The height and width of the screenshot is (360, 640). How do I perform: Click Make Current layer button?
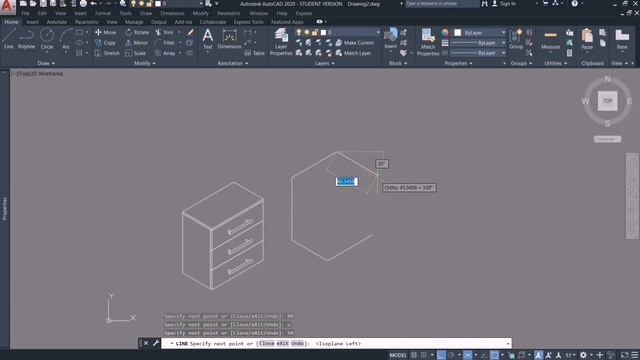click(x=355, y=42)
